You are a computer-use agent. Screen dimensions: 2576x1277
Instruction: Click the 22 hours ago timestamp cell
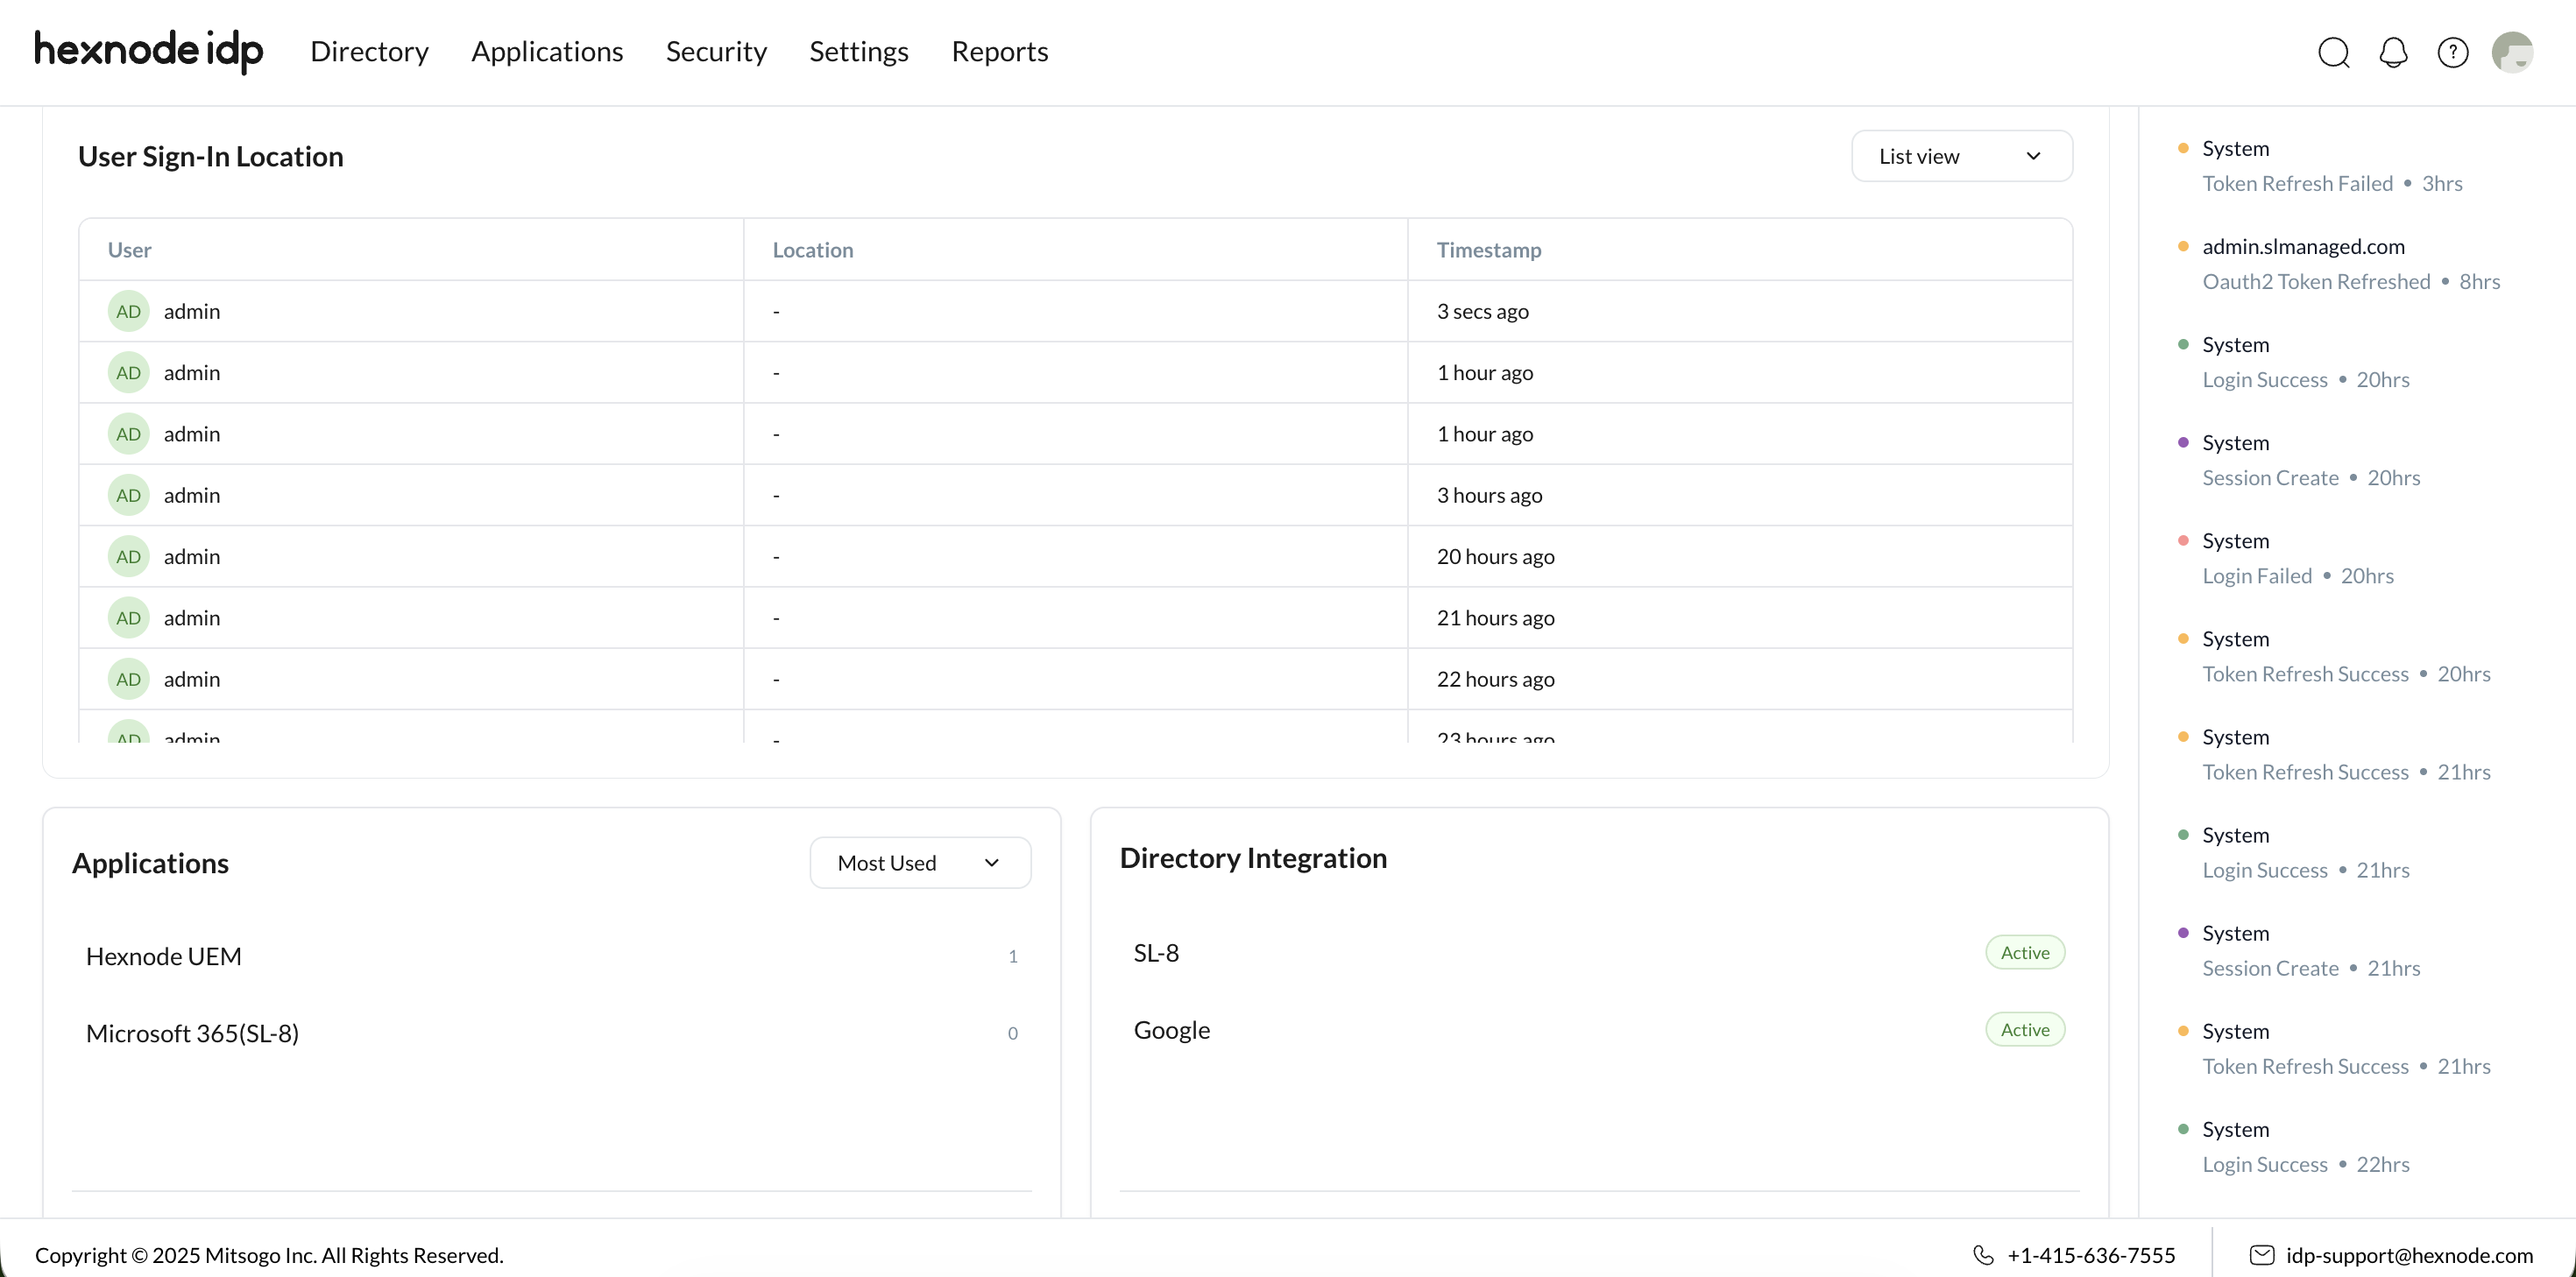1740,679
